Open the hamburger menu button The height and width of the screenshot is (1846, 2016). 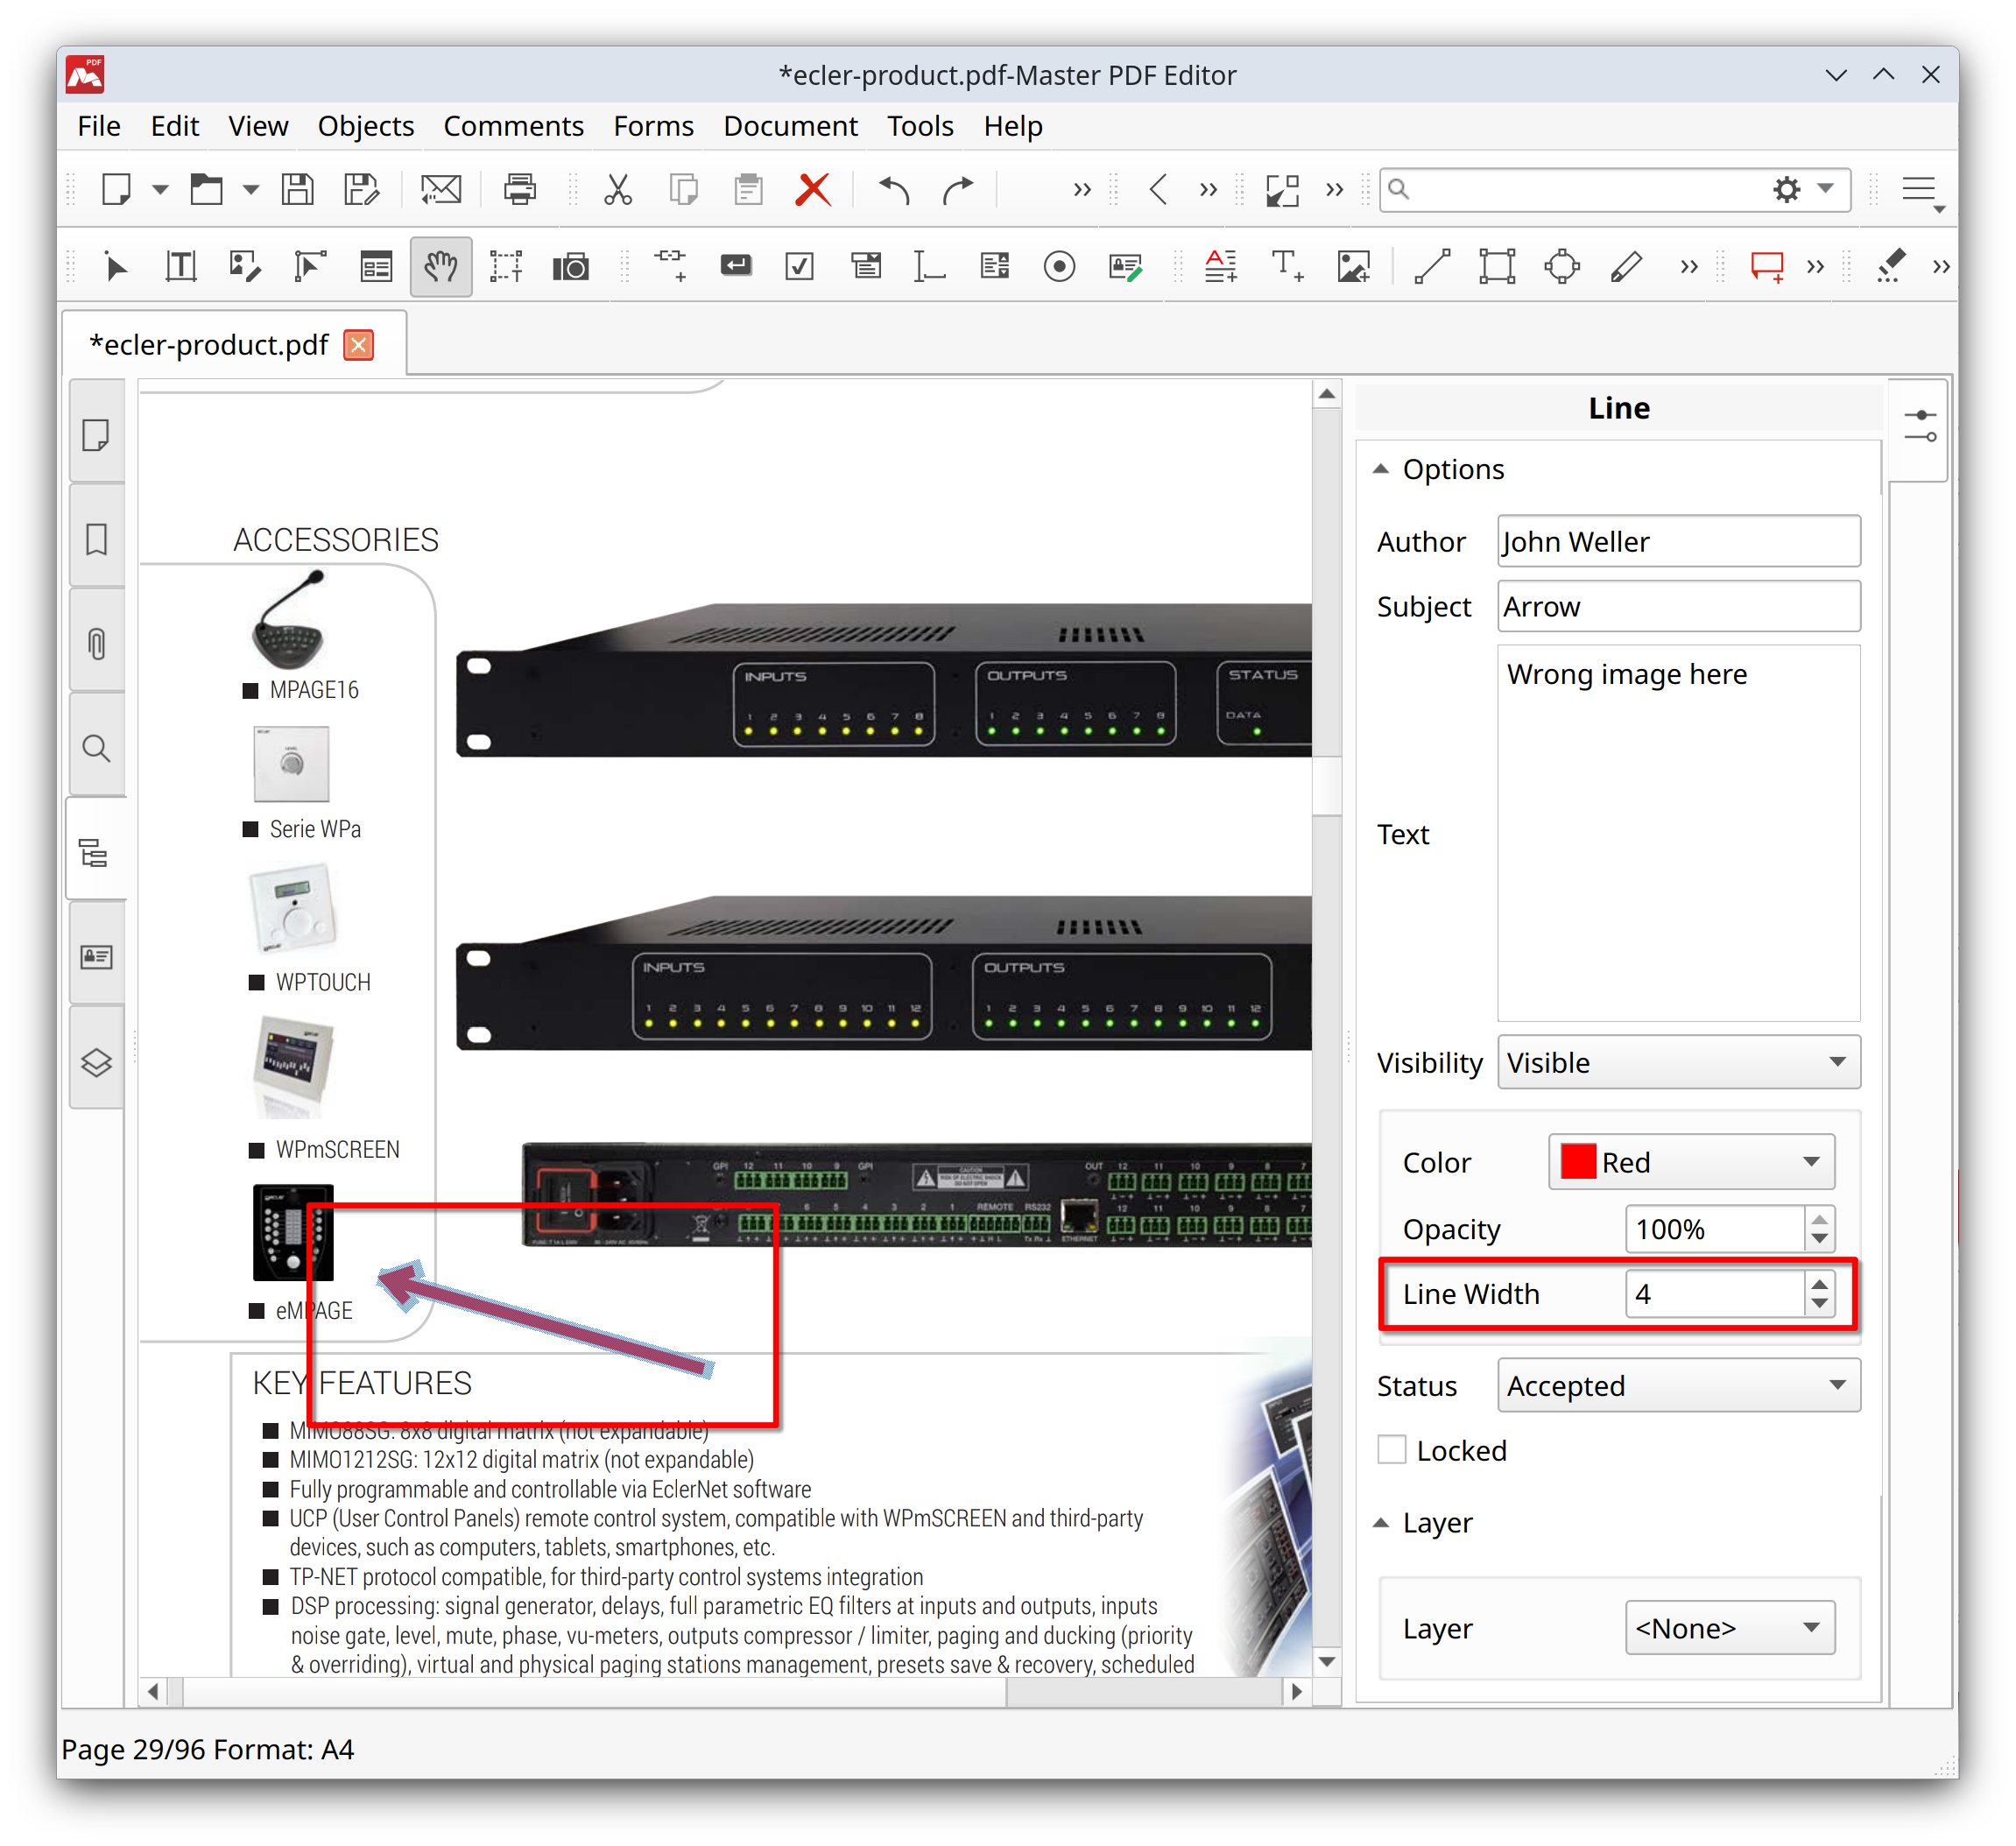point(1921,191)
